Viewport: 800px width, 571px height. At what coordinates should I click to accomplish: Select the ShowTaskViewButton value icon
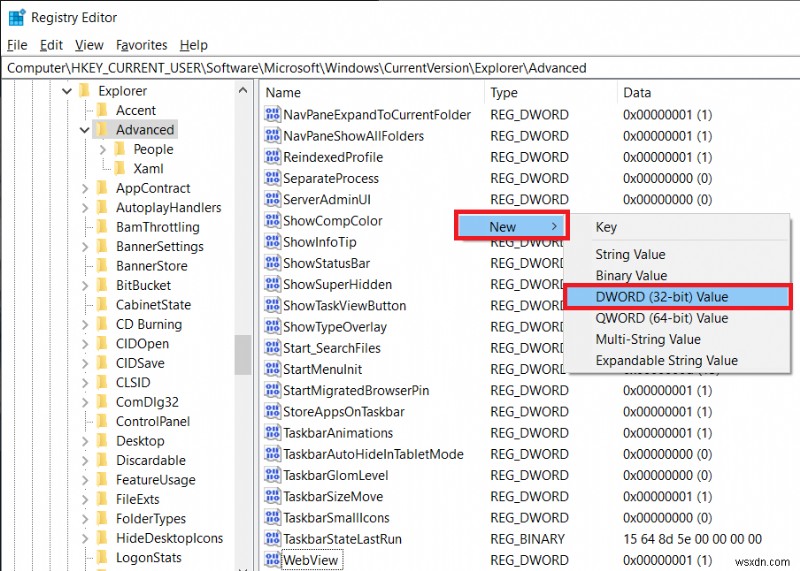[272, 305]
